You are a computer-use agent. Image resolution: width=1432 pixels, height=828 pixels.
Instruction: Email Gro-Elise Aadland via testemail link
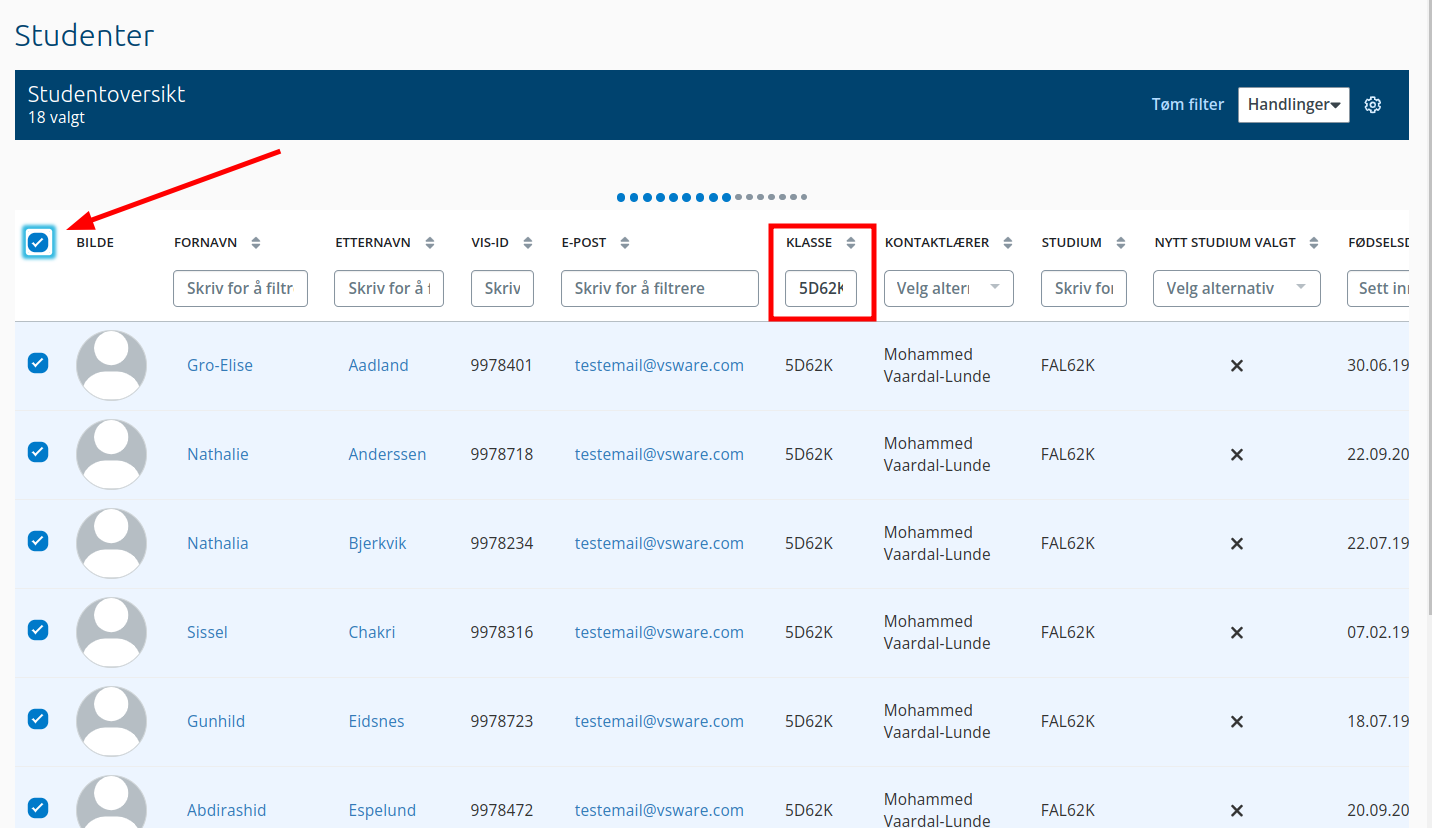659,365
